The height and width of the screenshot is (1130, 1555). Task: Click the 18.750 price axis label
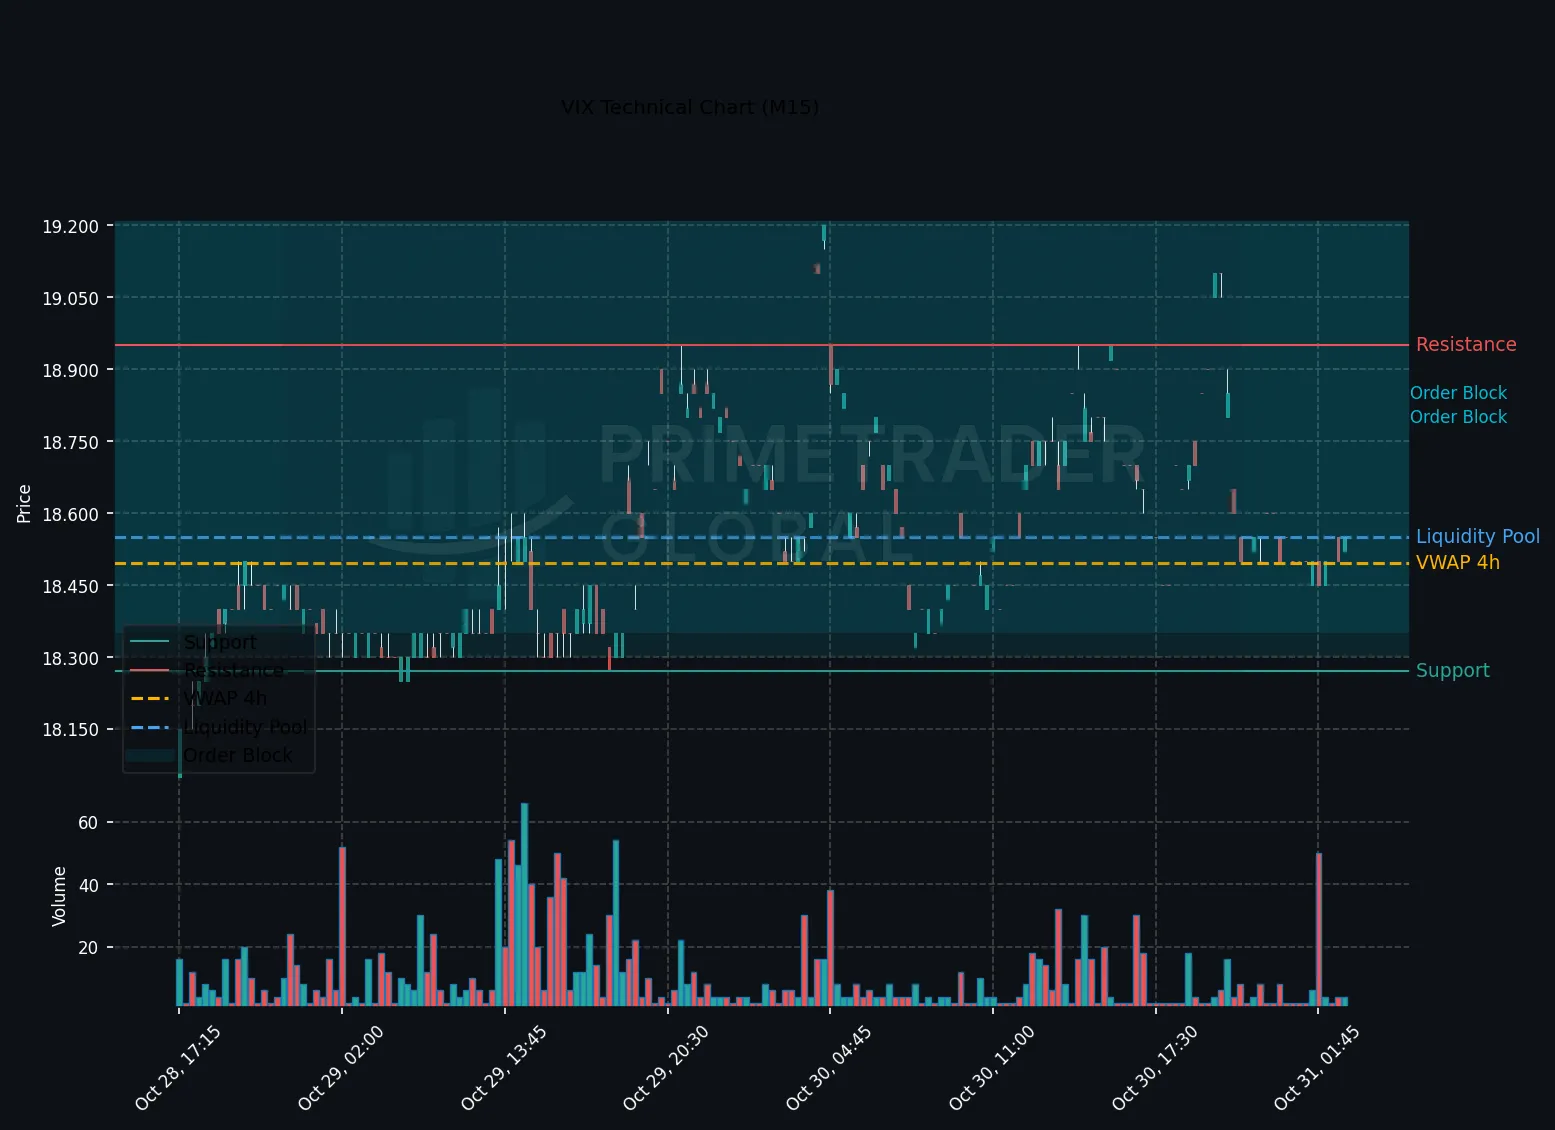[70, 442]
